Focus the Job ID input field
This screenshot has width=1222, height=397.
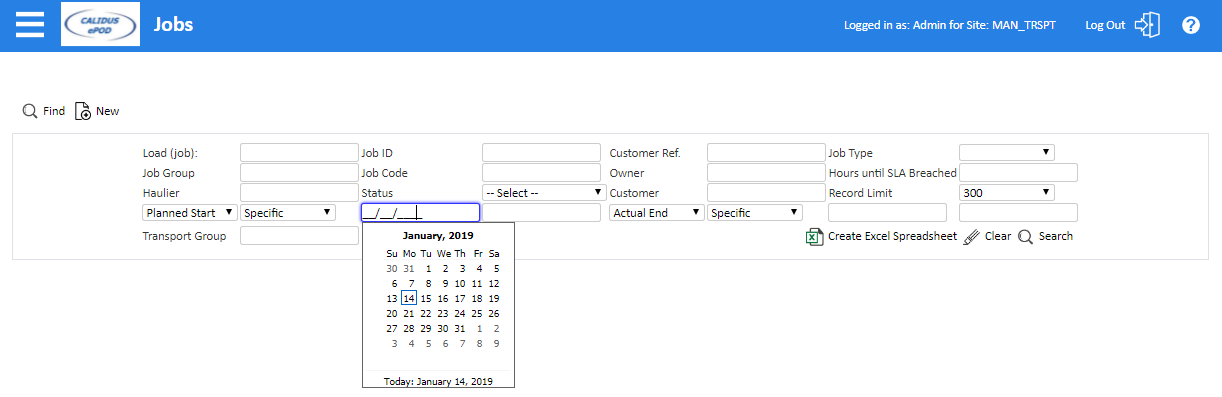(541, 152)
